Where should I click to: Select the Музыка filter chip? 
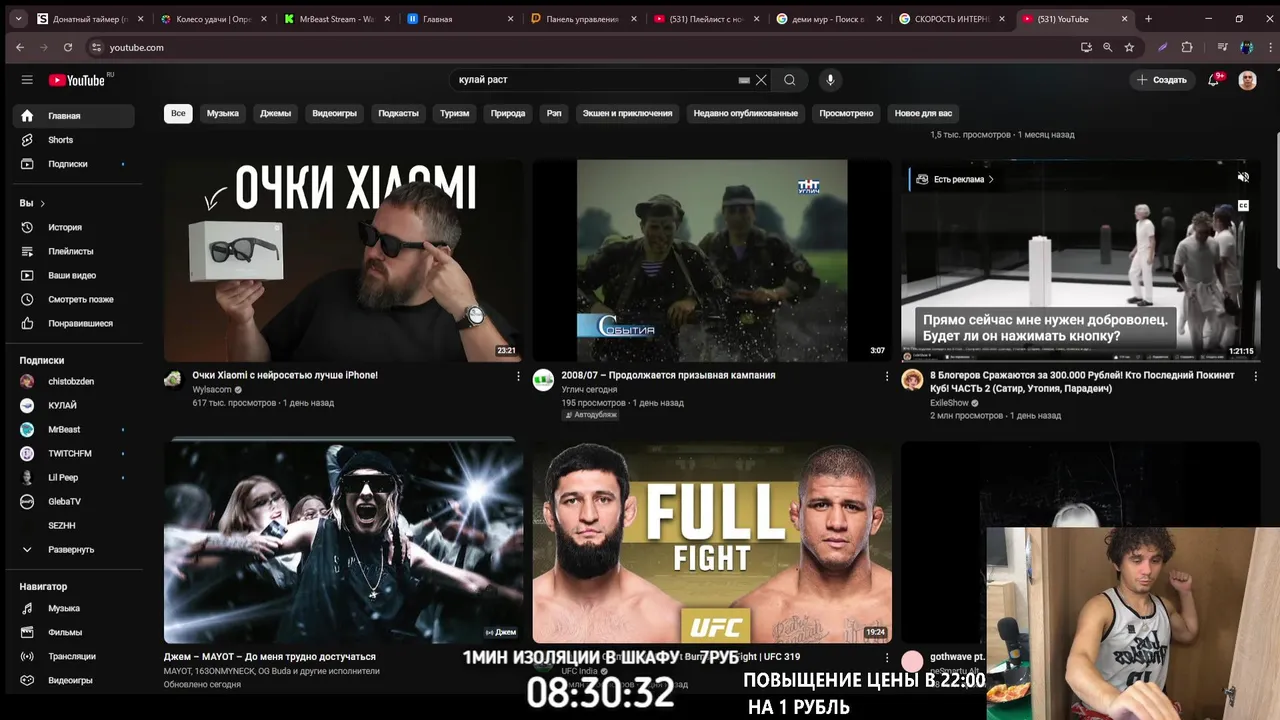[223, 113]
